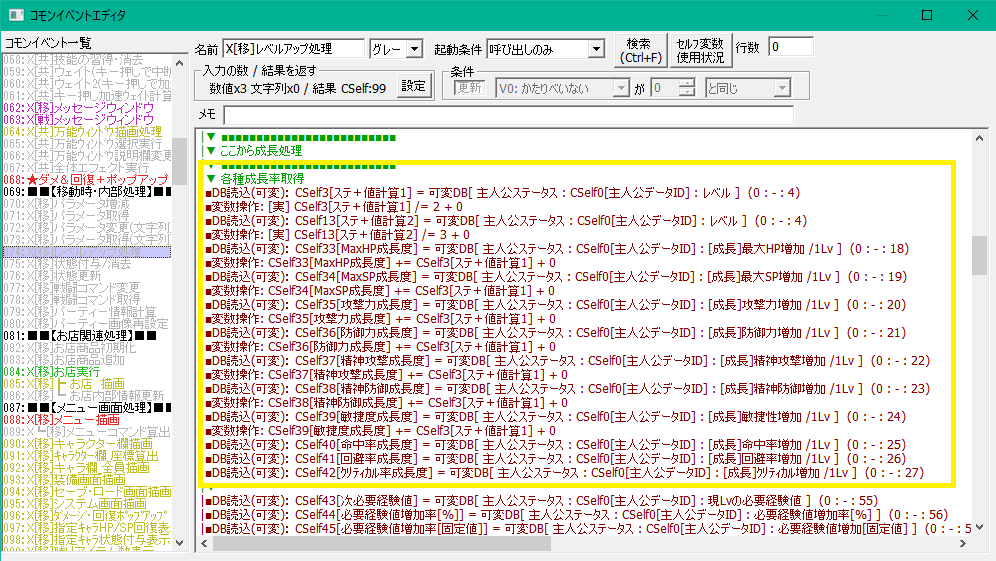The width and height of the screenshot is (996, 561).
Task: Click the code area's horizontal scrollbar thumb
Action: pos(381,543)
